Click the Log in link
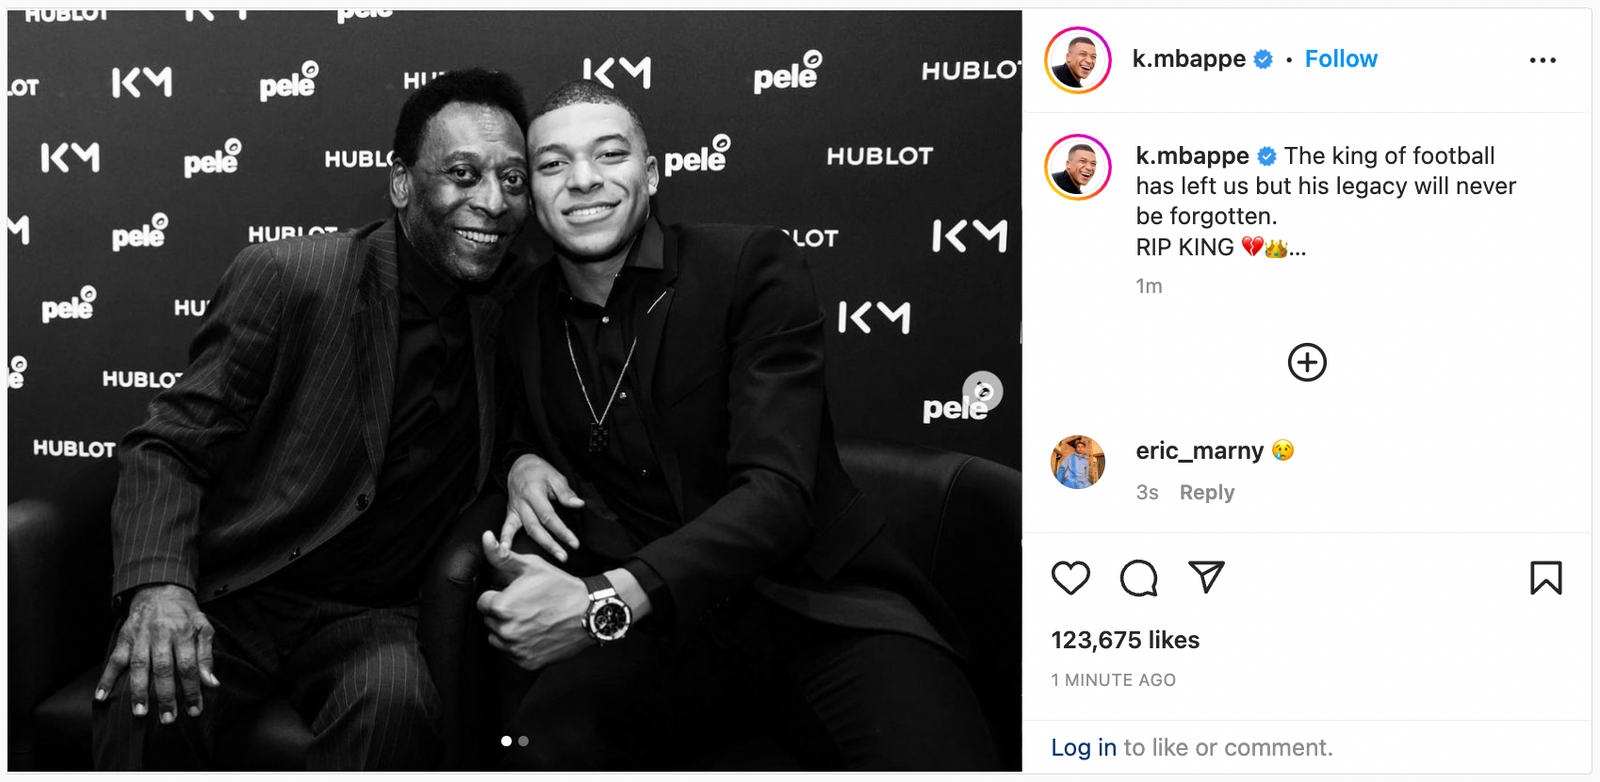Image resolution: width=1600 pixels, height=782 pixels. click(1084, 748)
